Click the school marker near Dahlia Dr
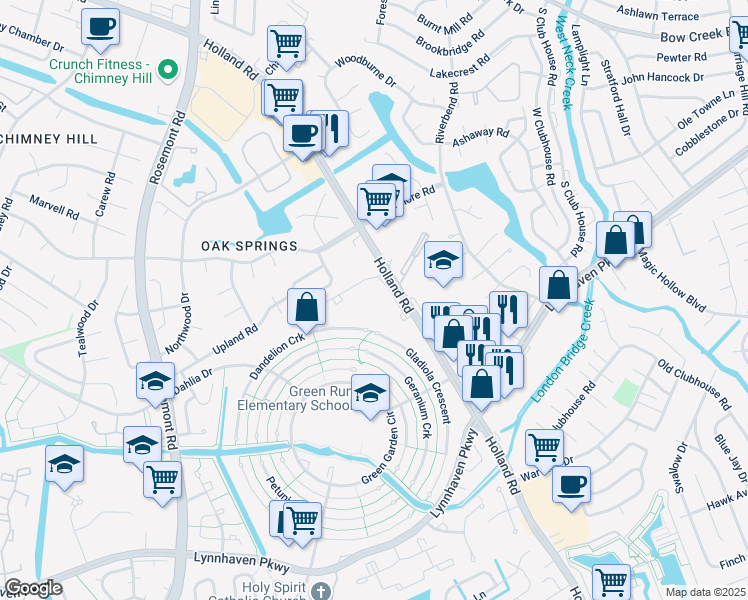 pyautogui.click(x=156, y=382)
